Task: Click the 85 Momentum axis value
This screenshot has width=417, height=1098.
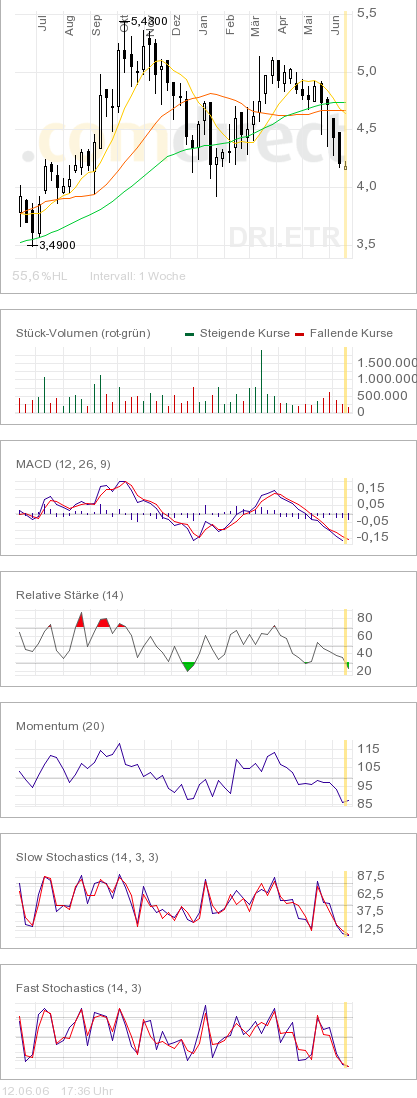Action: 364,804
